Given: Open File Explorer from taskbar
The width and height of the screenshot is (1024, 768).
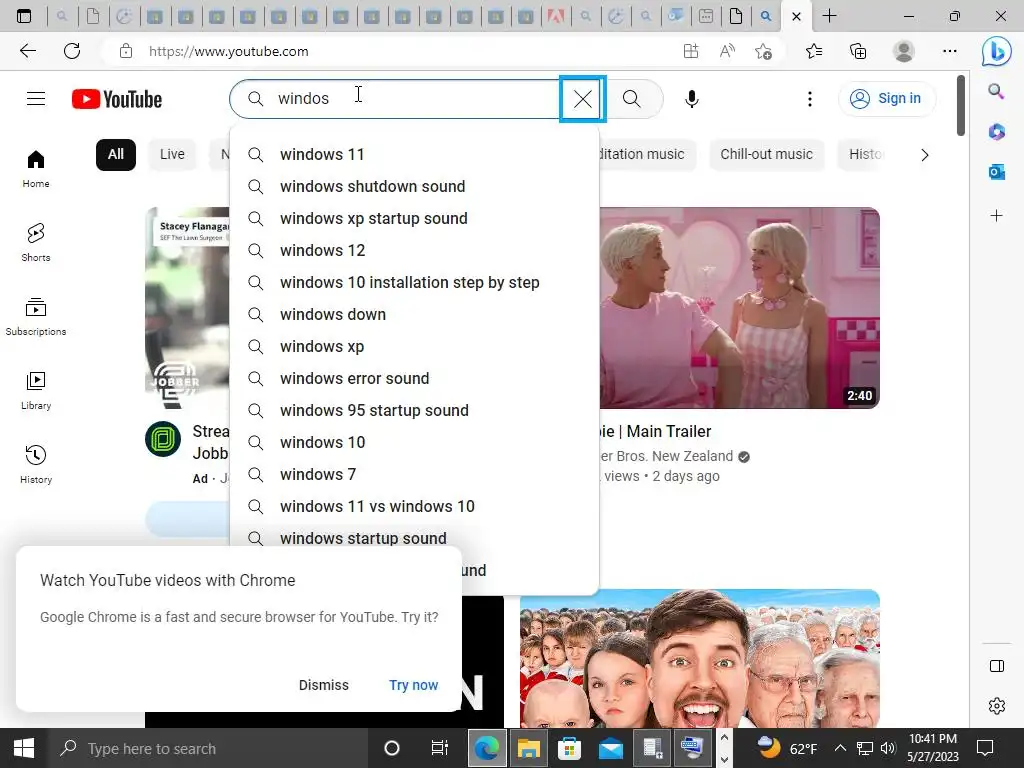Looking at the screenshot, I should pyautogui.click(x=528, y=748).
